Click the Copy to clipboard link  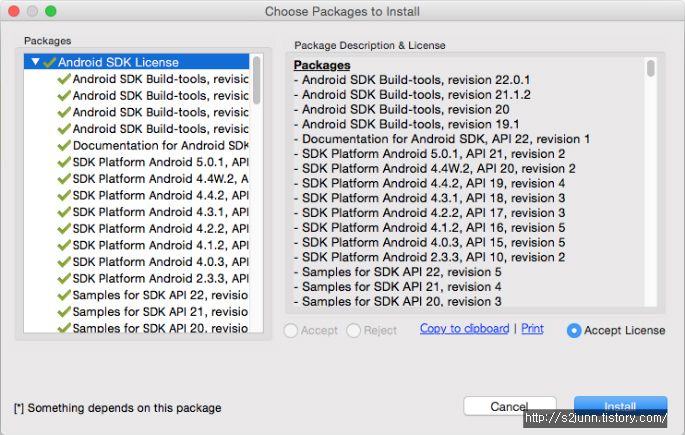pyautogui.click(x=464, y=328)
